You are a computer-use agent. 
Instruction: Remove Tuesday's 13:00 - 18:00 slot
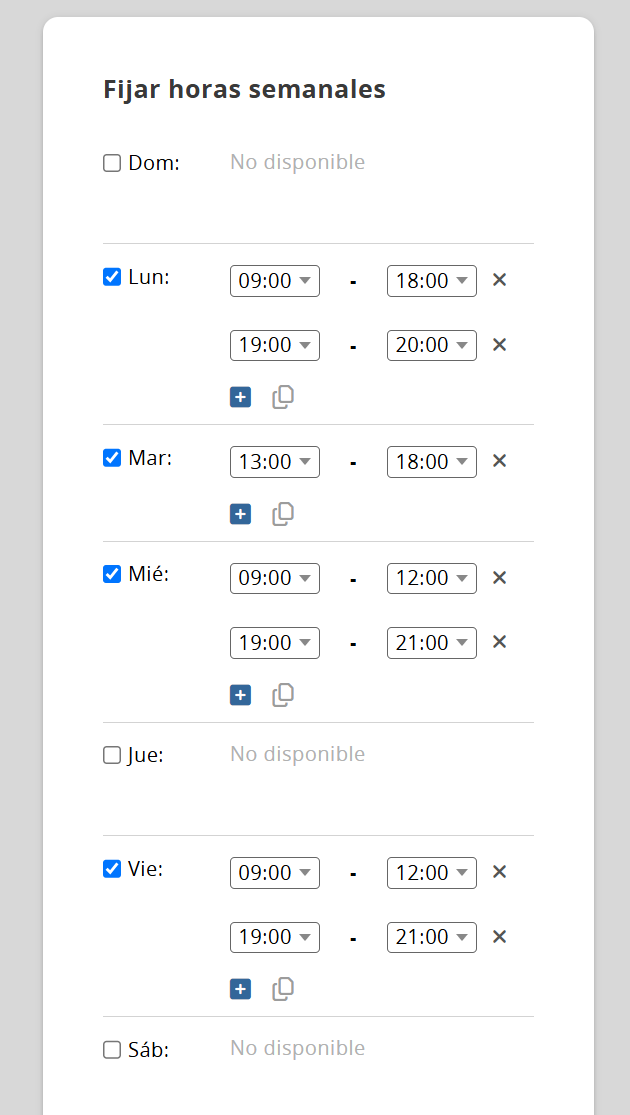tap(500, 461)
